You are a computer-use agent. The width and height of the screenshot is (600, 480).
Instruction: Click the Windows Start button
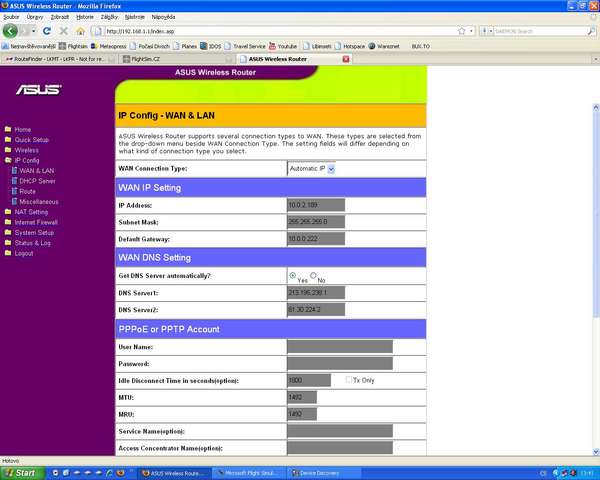[x=23, y=473]
